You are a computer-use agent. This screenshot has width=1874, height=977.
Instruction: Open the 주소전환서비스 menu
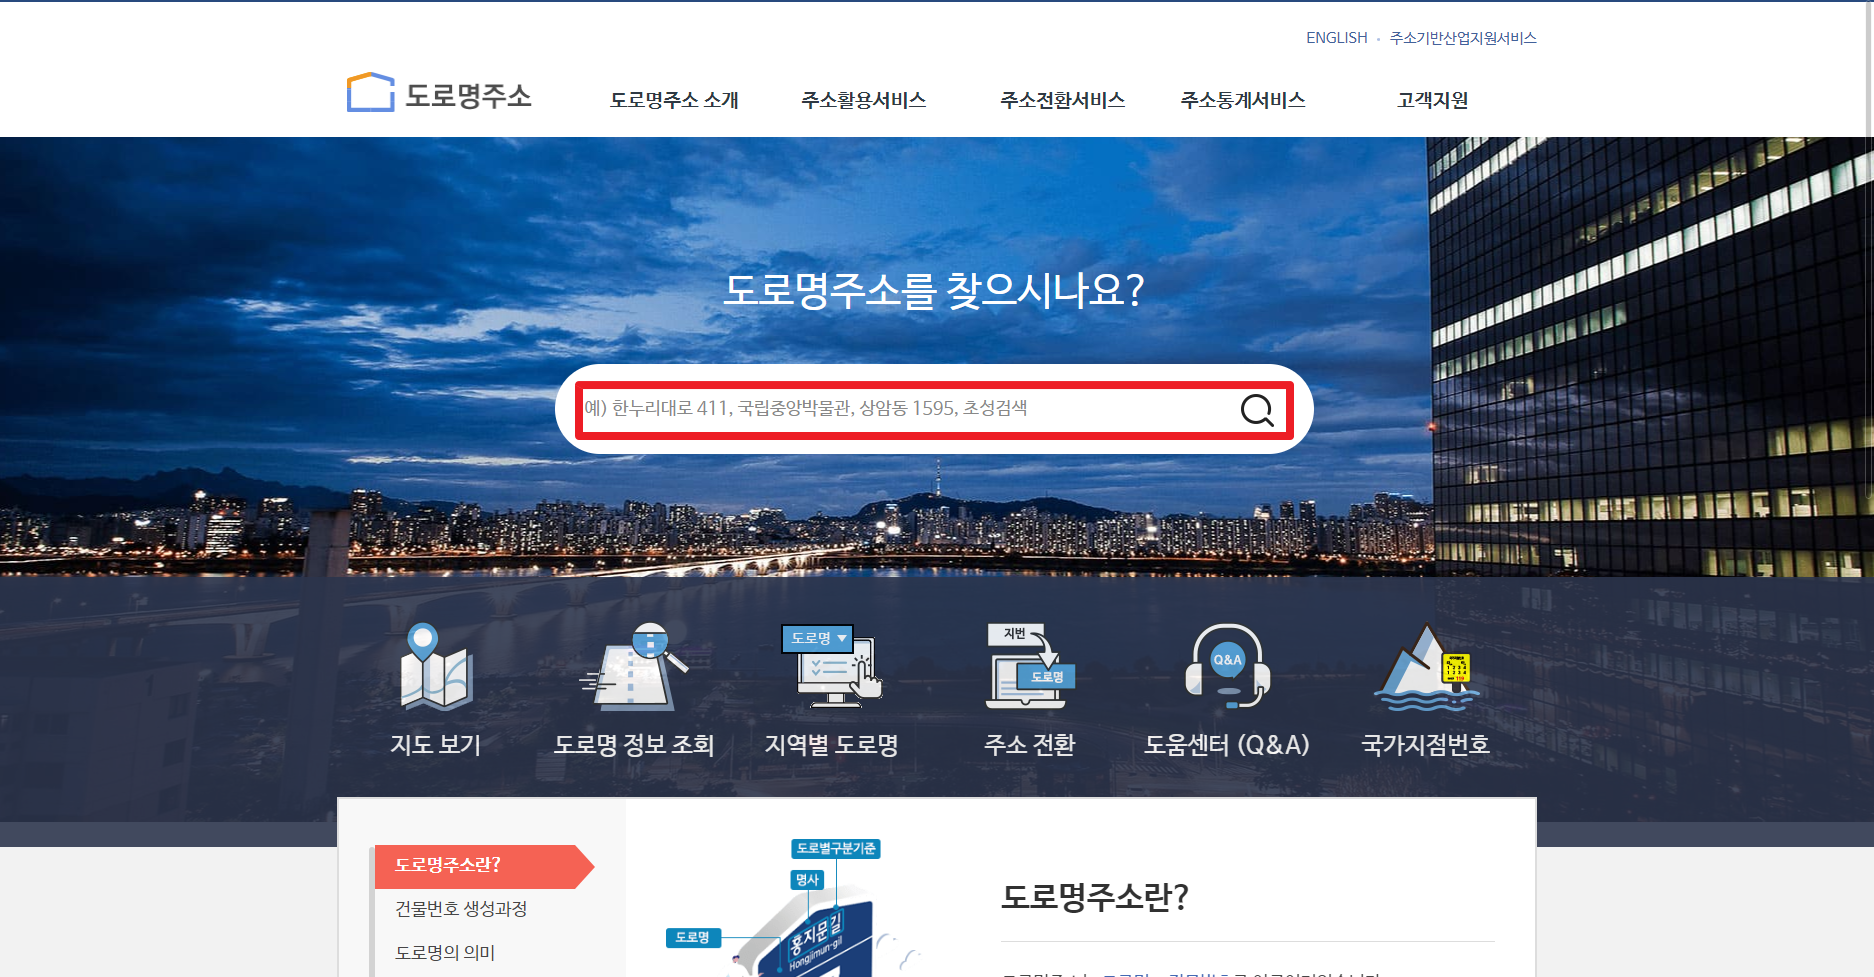[x=1062, y=100]
